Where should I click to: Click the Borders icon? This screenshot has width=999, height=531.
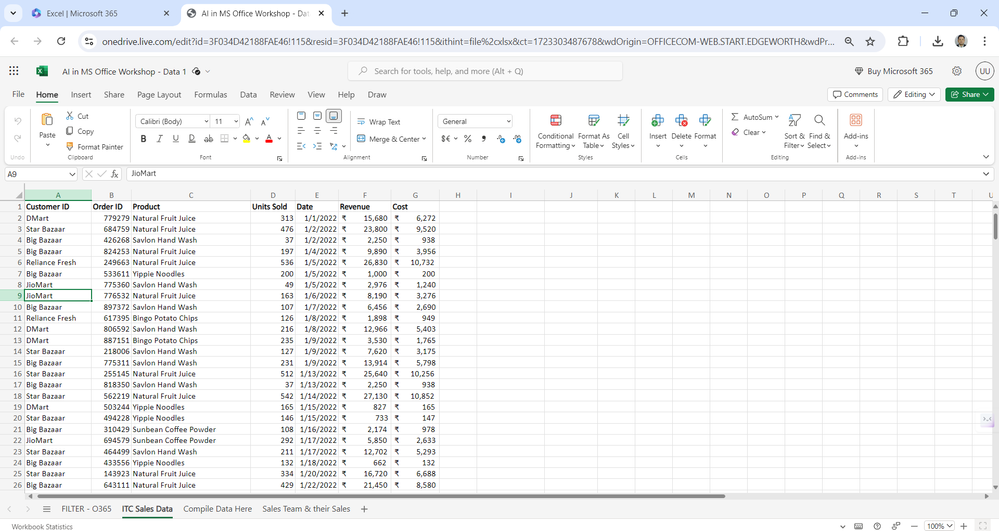coord(224,138)
